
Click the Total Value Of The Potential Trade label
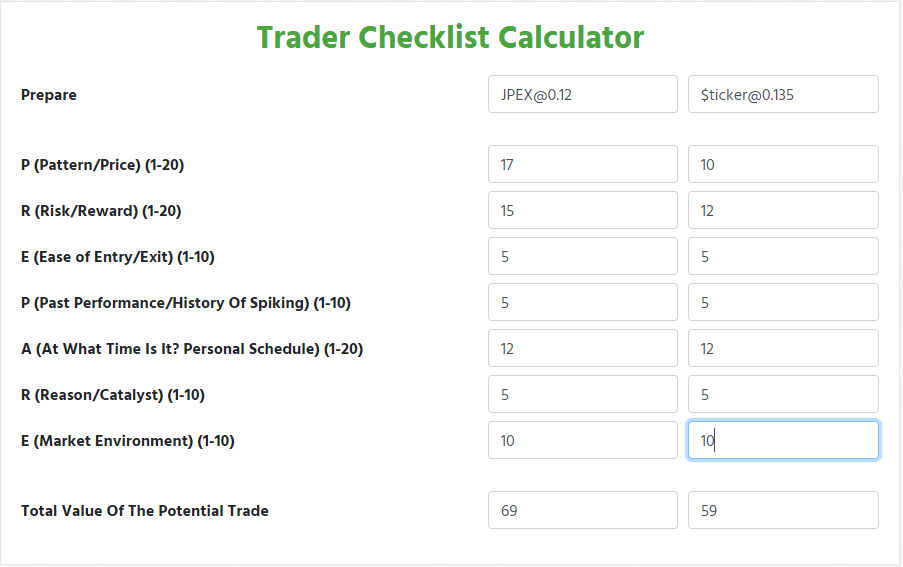[145, 510]
